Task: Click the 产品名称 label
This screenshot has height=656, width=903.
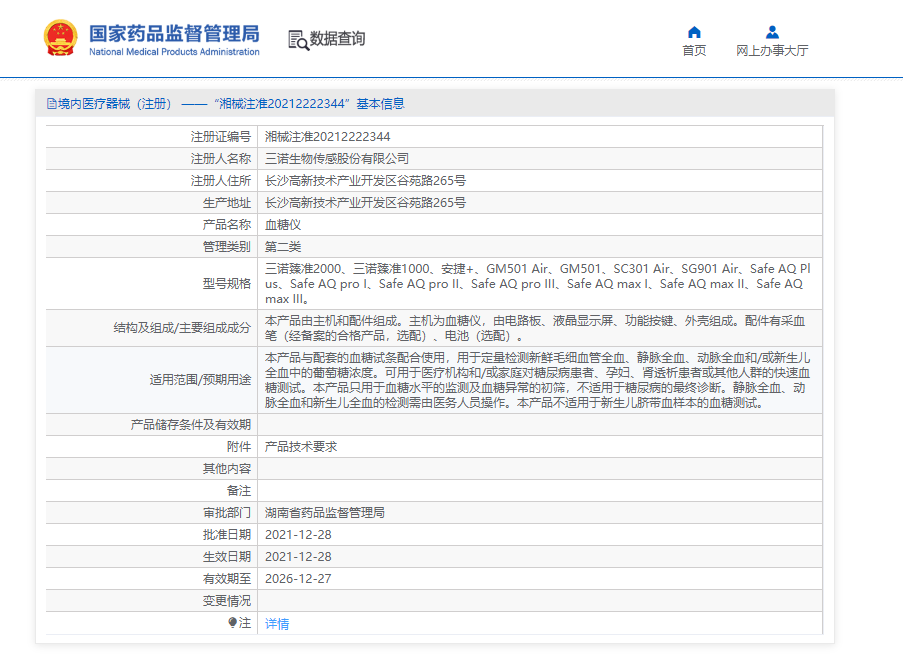Action: click(x=227, y=225)
